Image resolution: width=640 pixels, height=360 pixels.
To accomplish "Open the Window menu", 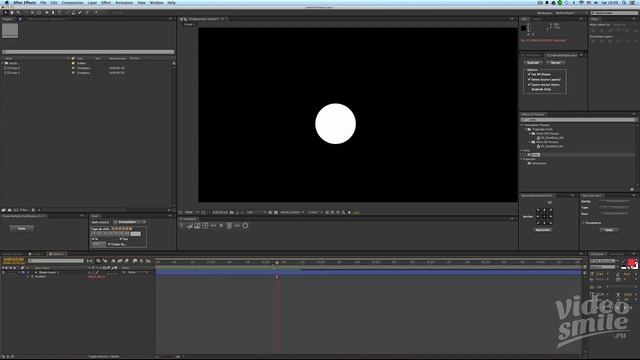I will (156, 2).
